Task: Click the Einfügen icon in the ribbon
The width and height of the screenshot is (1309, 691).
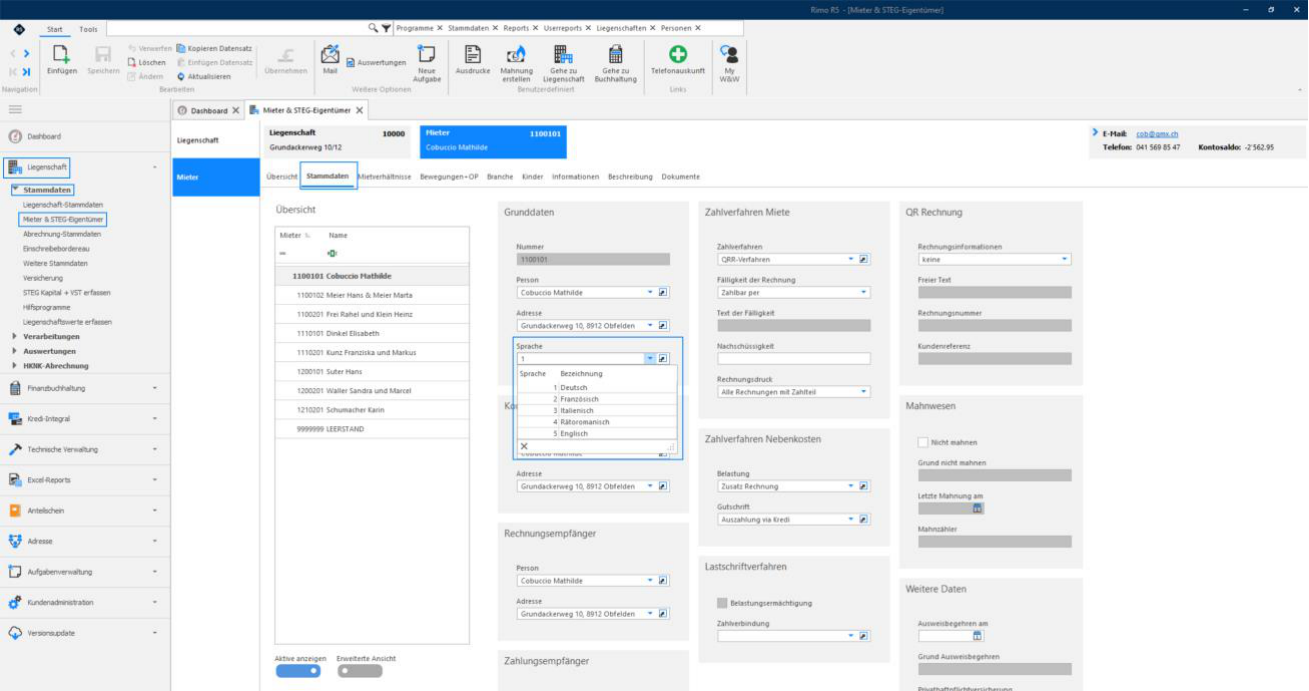Action: [61, 54]
